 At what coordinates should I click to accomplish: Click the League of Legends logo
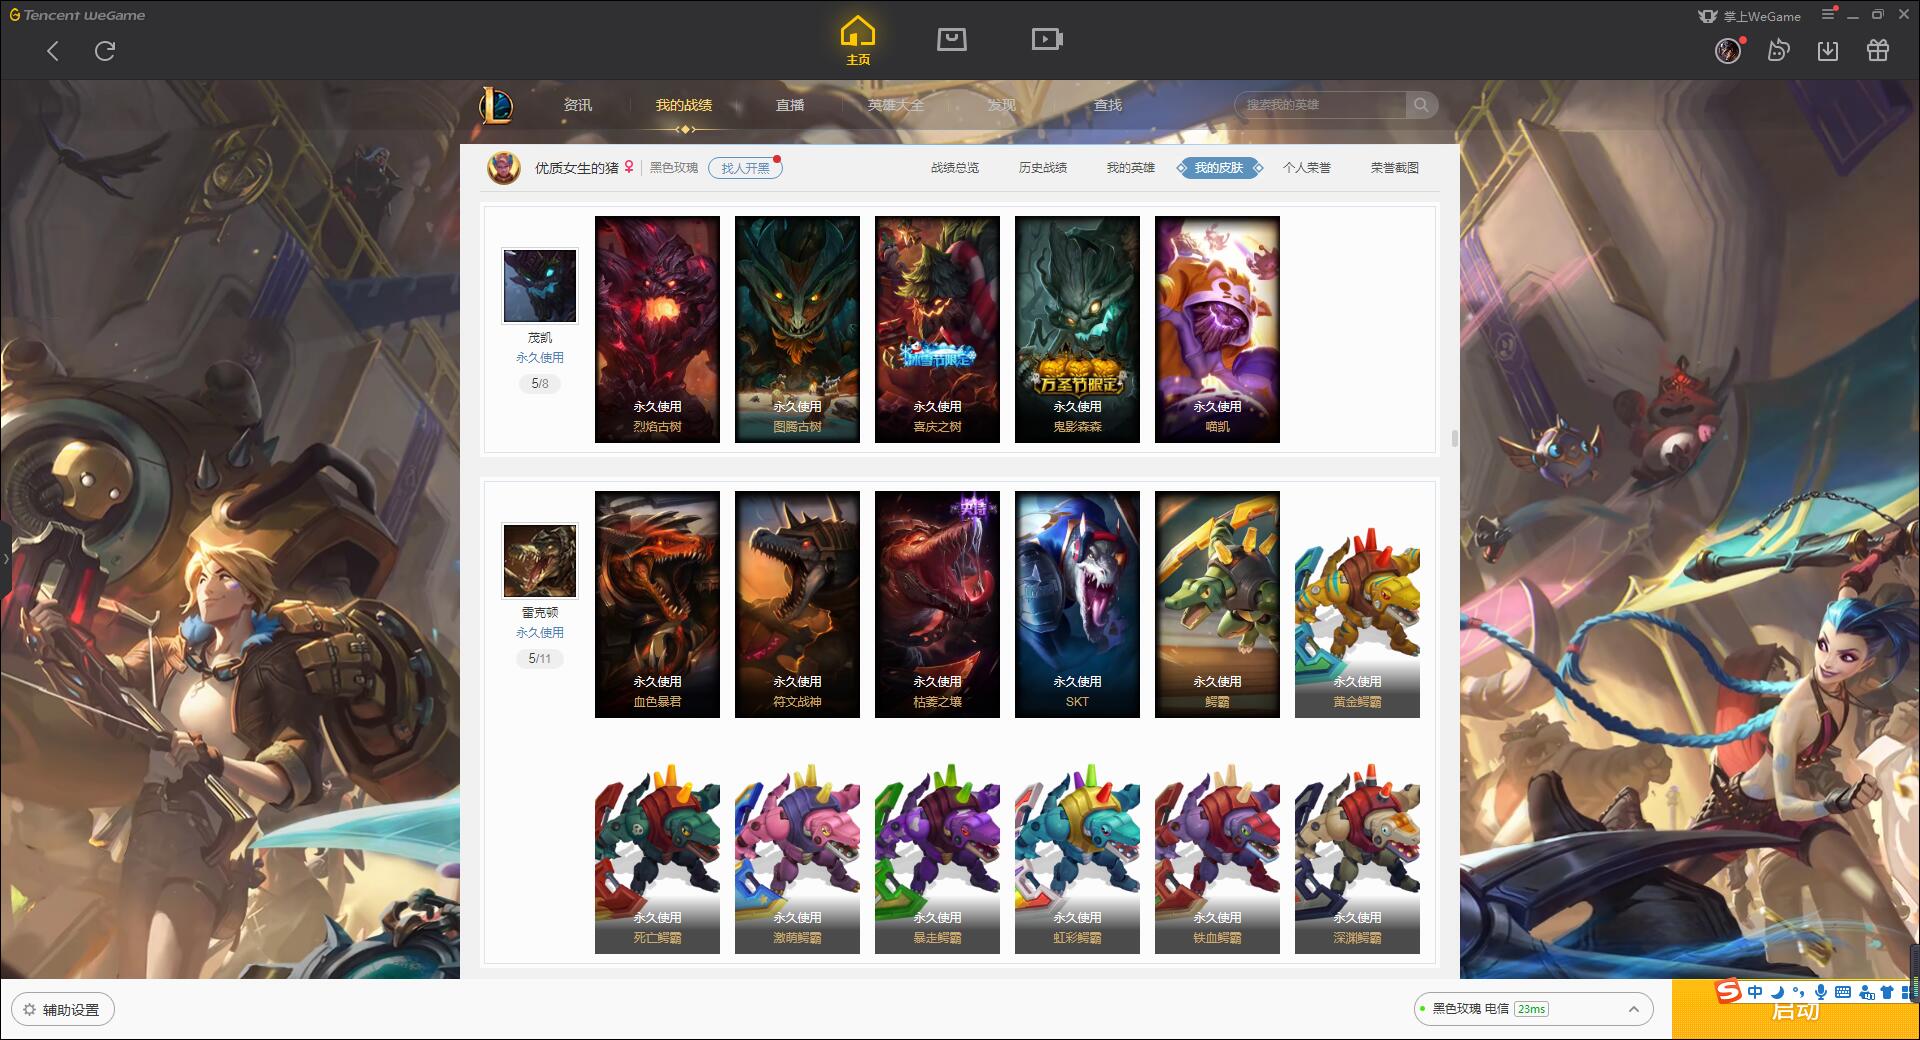tap(496, 105)
